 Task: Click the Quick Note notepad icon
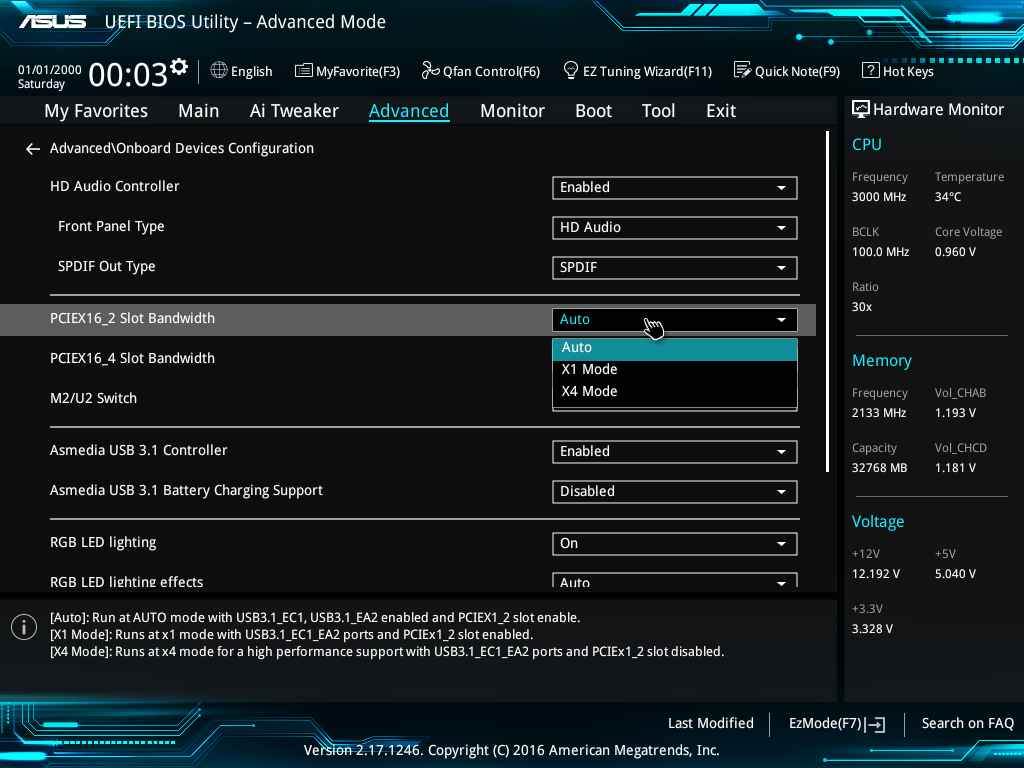coord(742,70)
